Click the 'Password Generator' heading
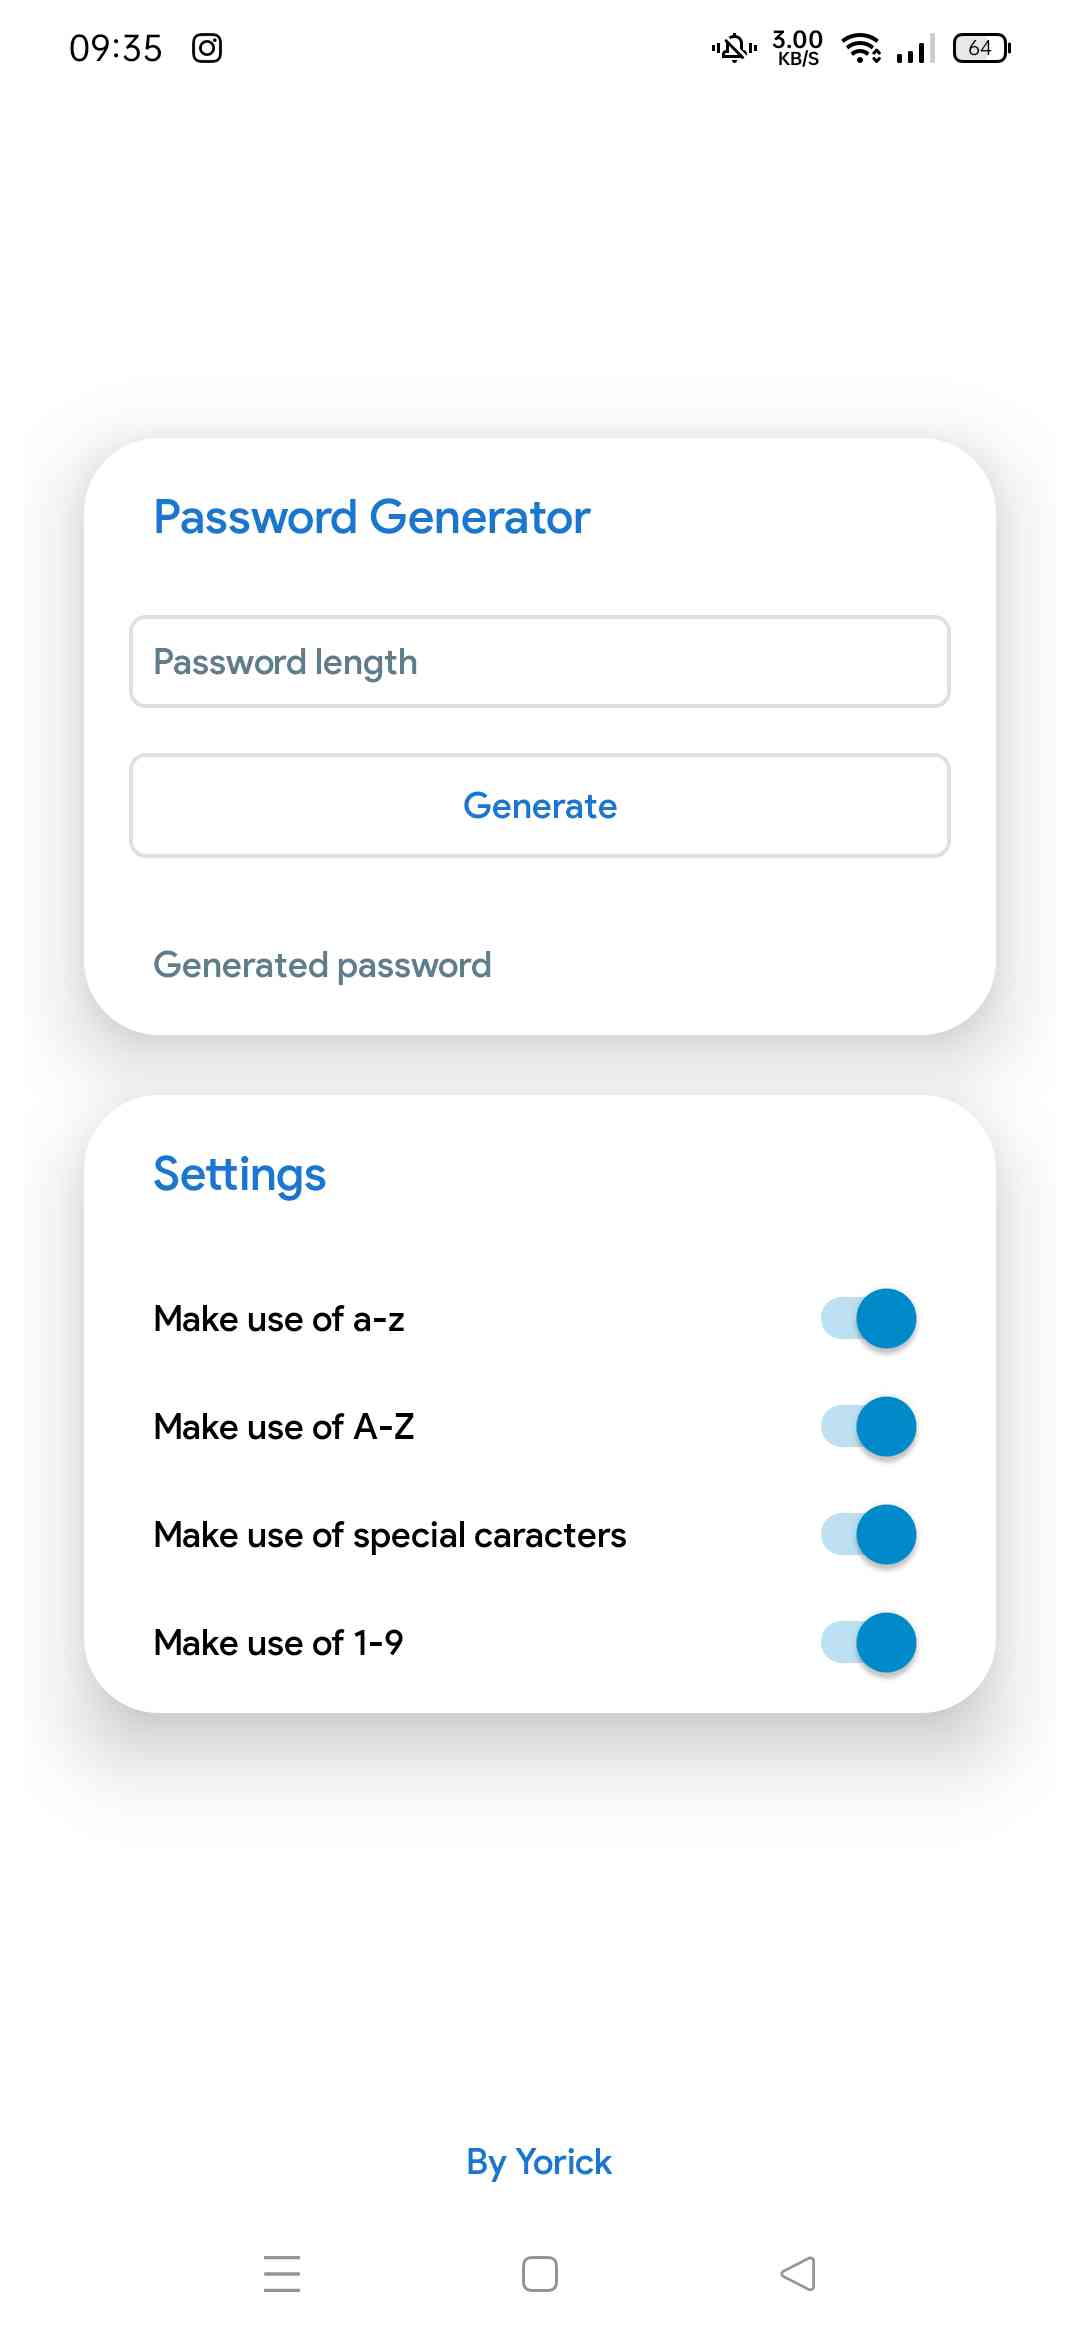Screen dimensions: 1080x2340 point(371,517)
